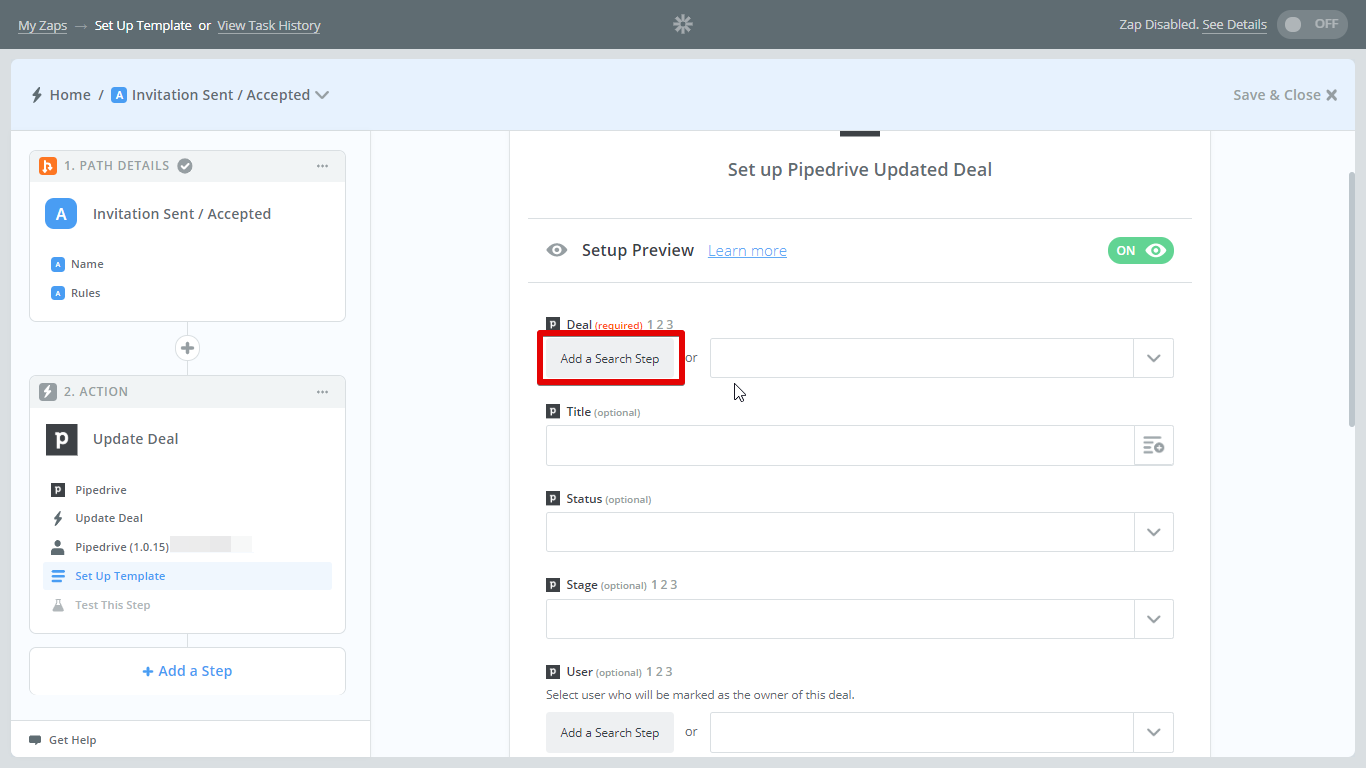Click the Pipedrive icon beside Status label

tap(553, 498)
